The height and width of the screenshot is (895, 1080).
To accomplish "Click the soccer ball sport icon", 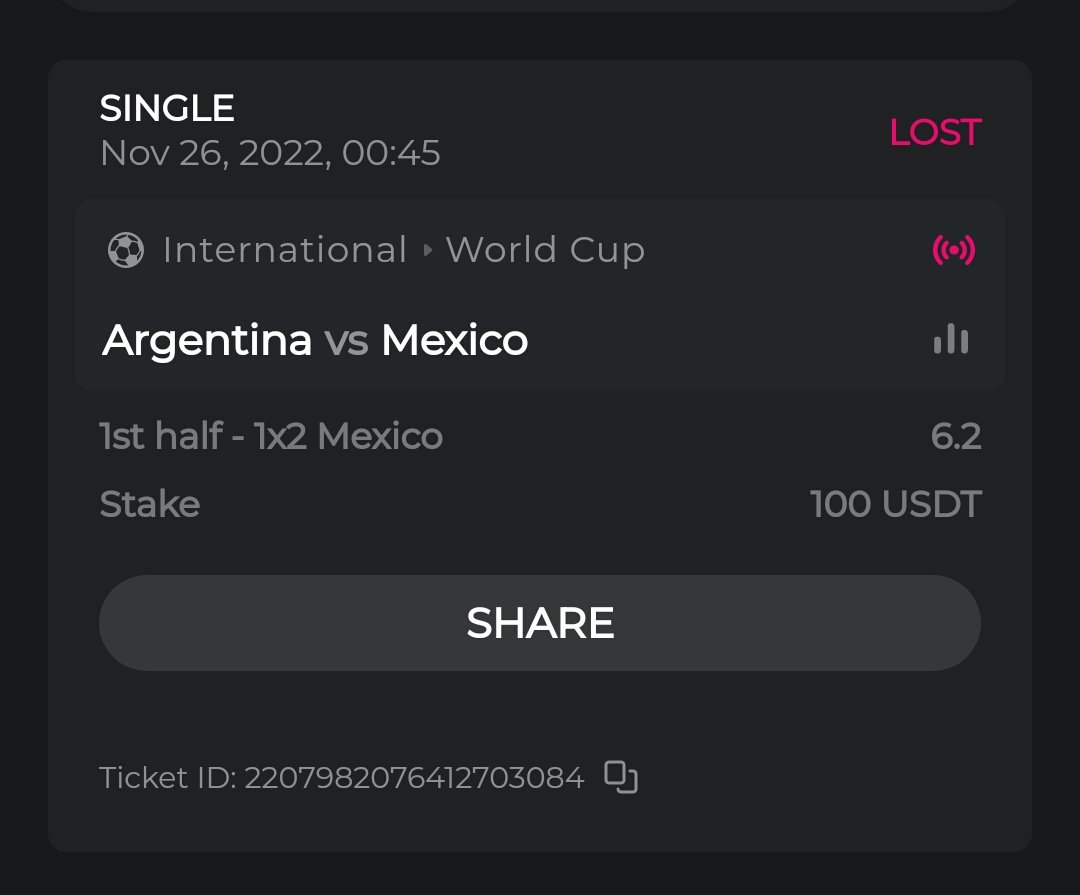I will (x=125, y=250).
